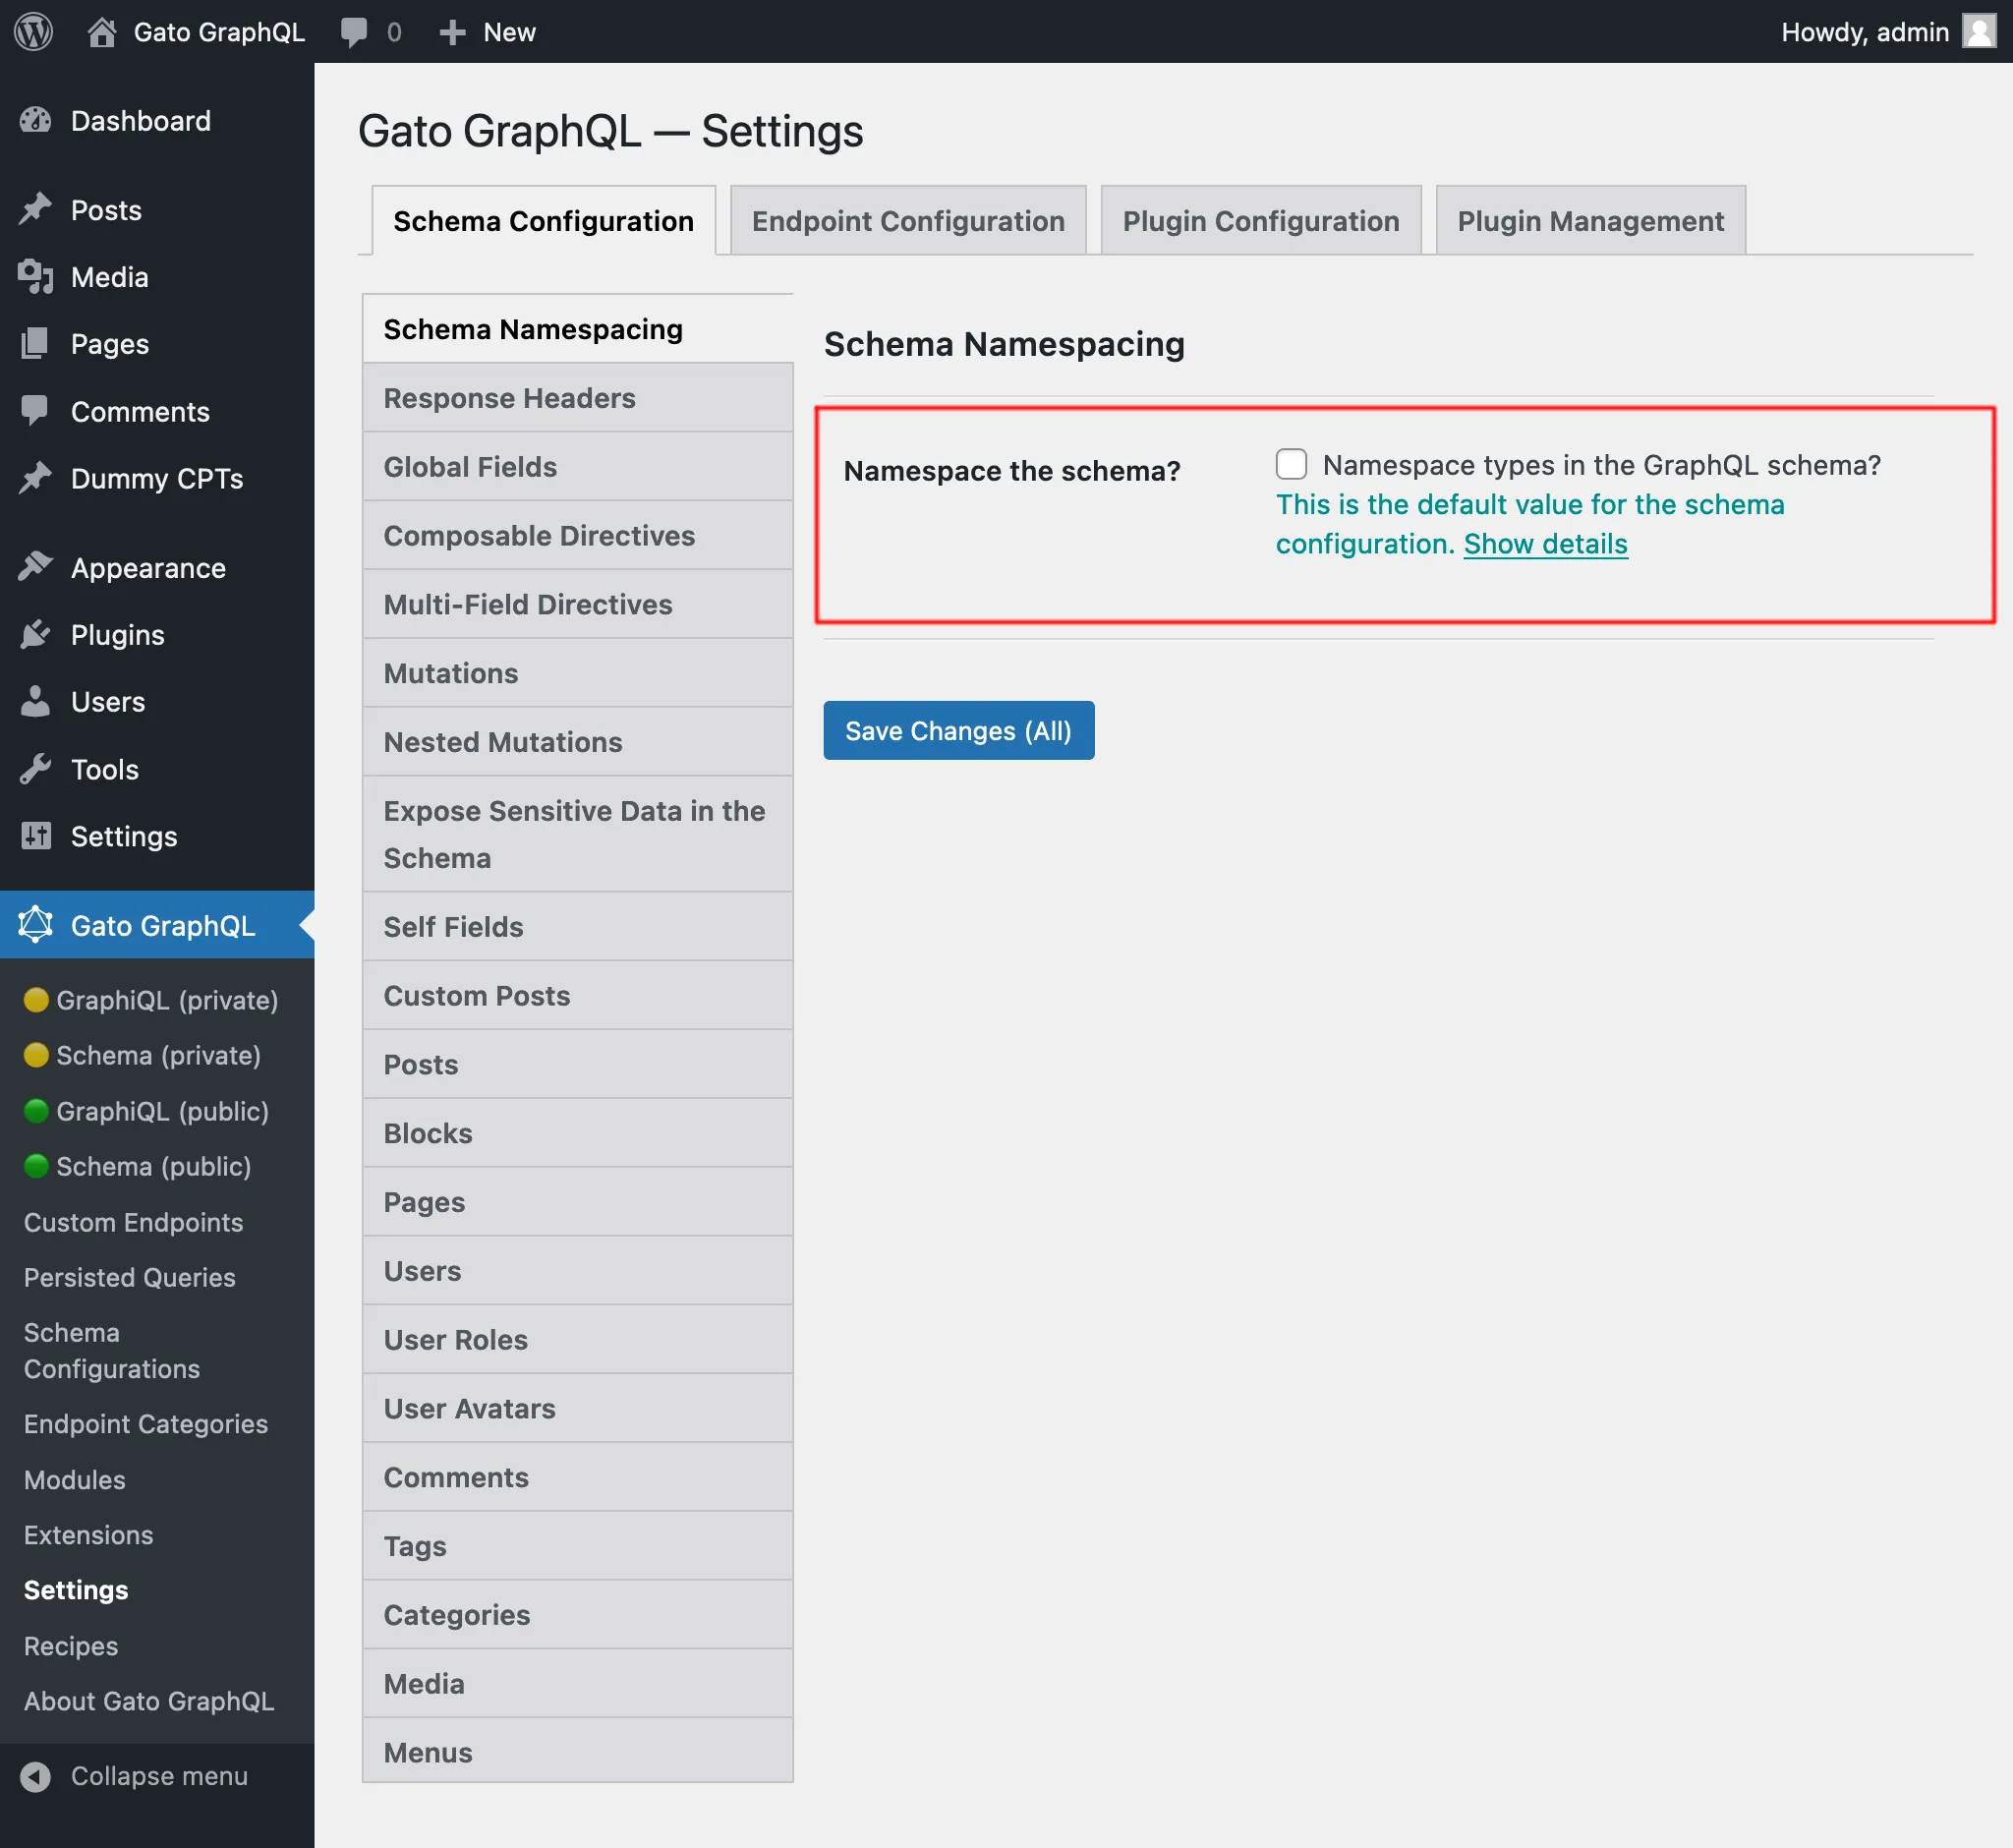Open Schema Configurations submenu item
Screen dimensions: 2013x1848
(112, 1351)
